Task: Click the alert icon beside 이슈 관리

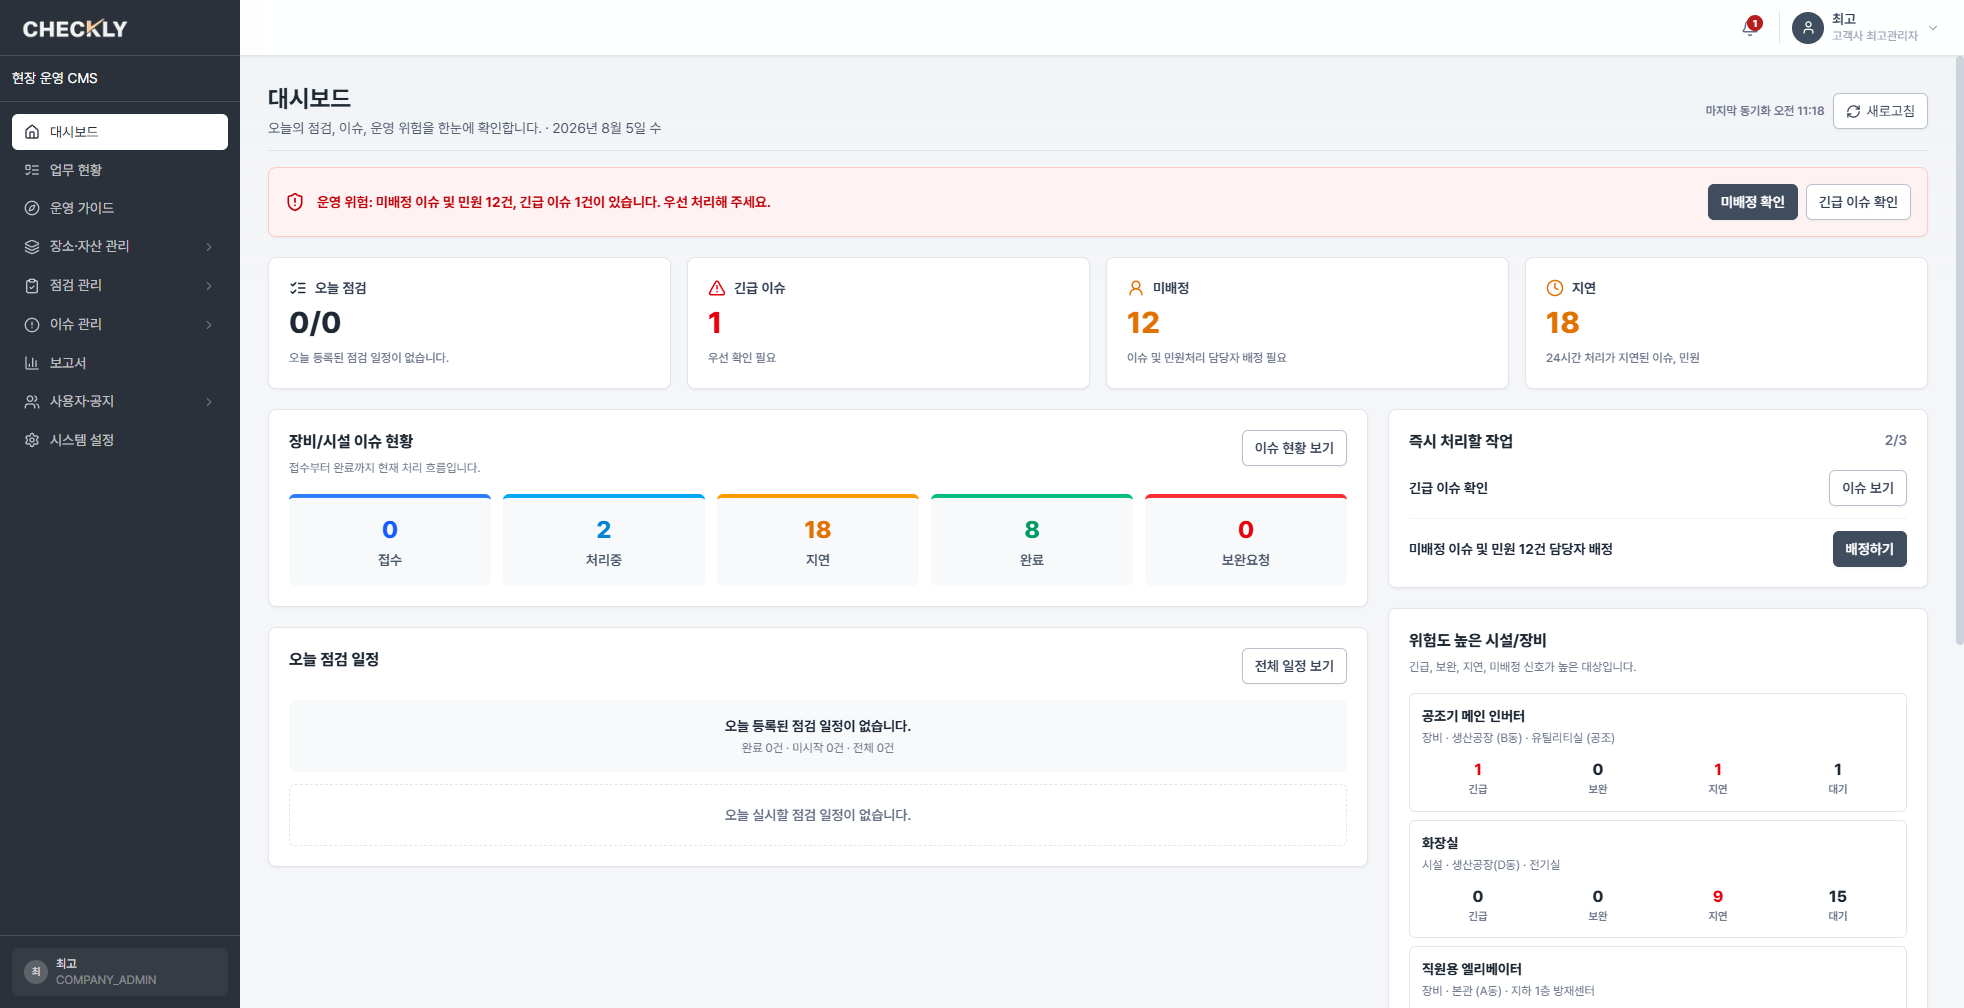Action: [32, 324]
